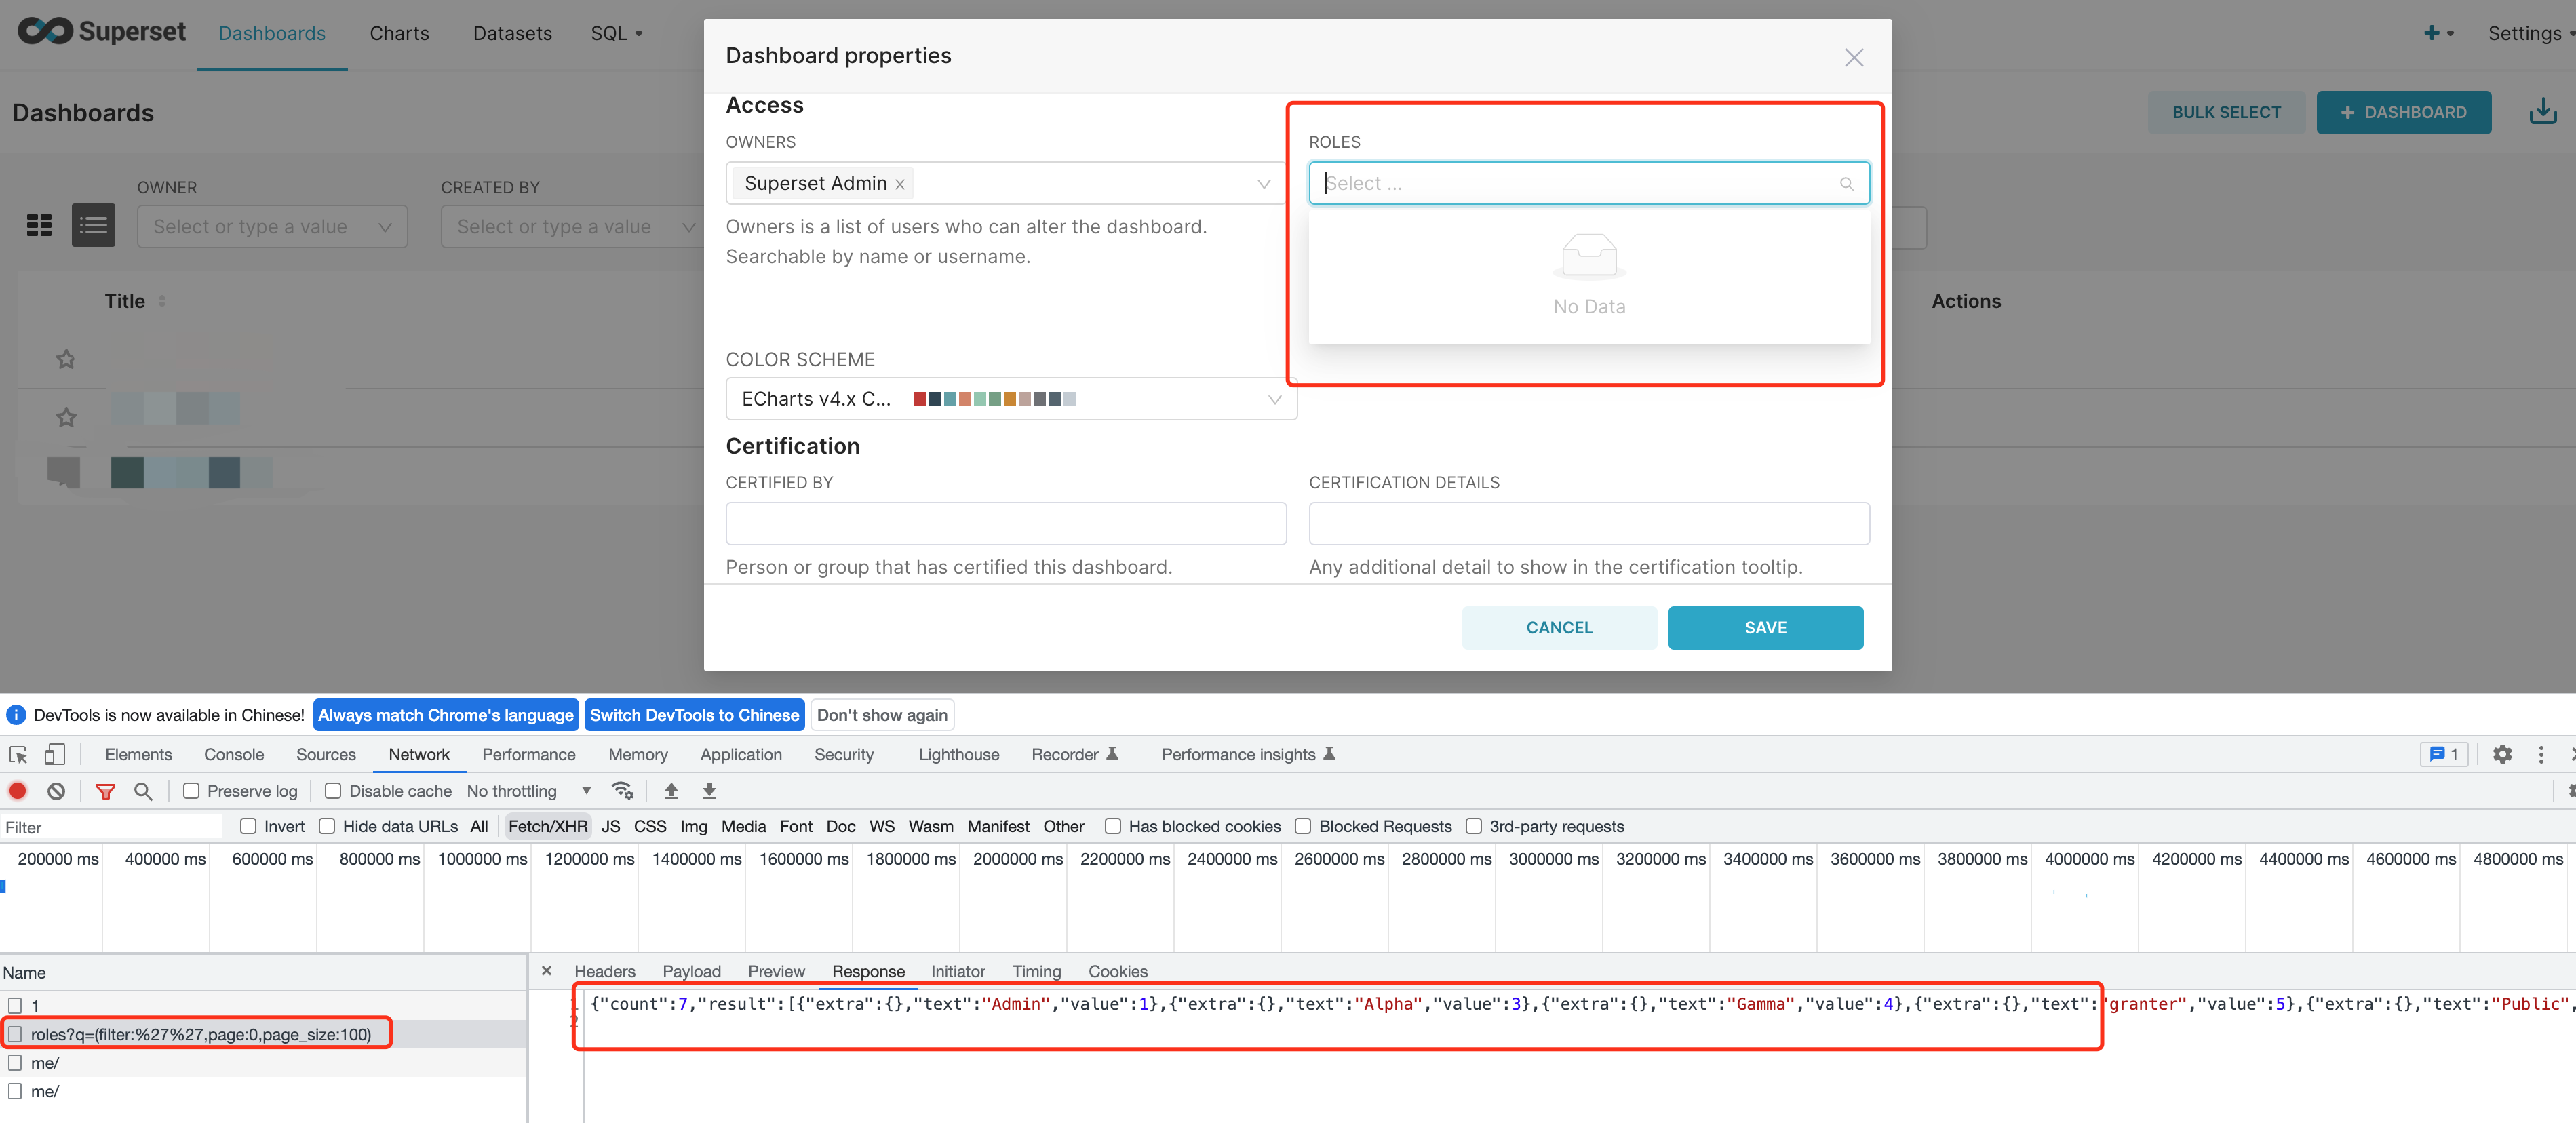Click the SAVE button in Dashboard properties
Viewport: 2576px width, 1123px height.
[1764, 627]
